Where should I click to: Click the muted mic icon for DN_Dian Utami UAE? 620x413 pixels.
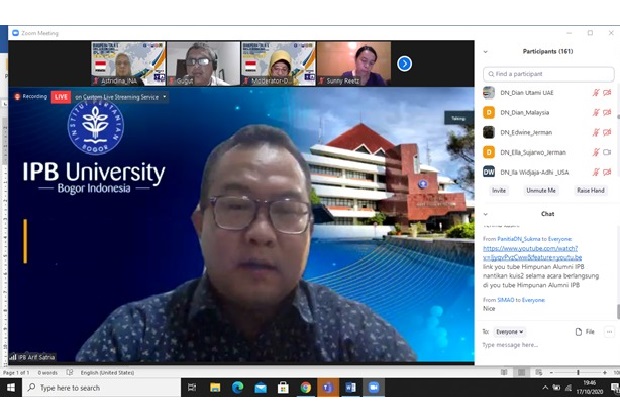(x=595, y=93)
